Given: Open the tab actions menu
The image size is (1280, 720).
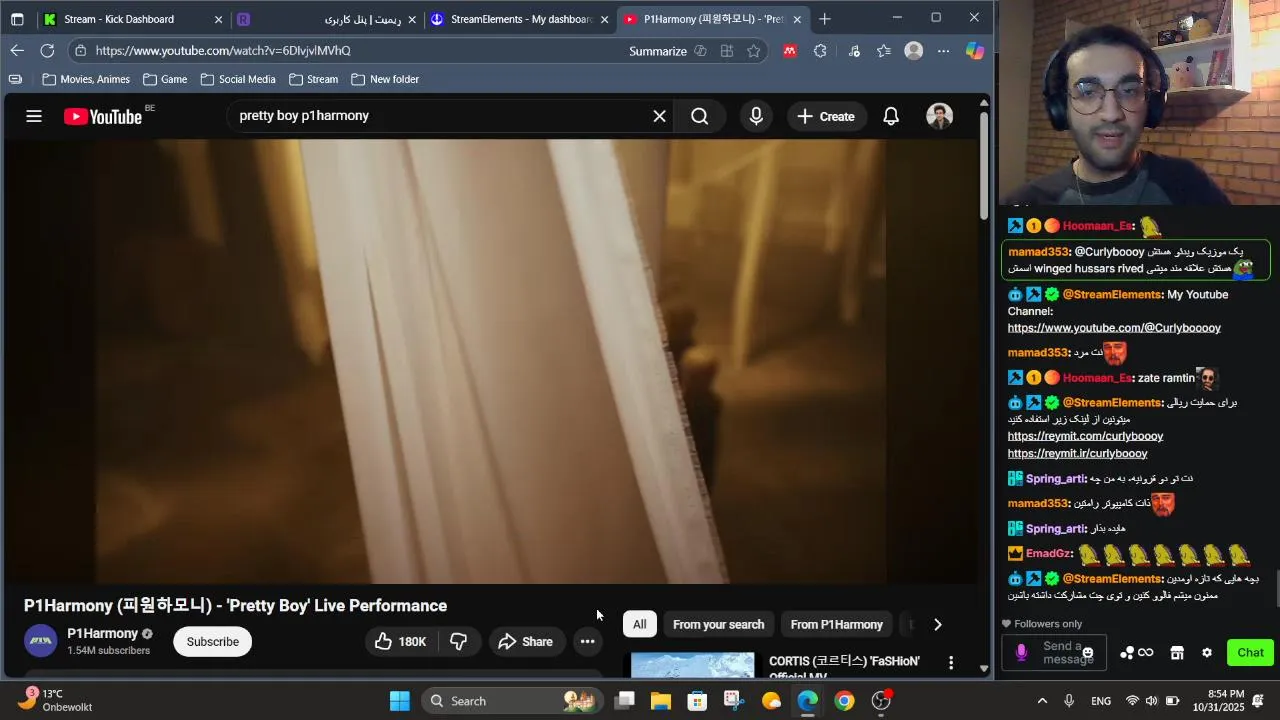Looking at the screenshot, I should pyautogui.click(x=17, y=19).
